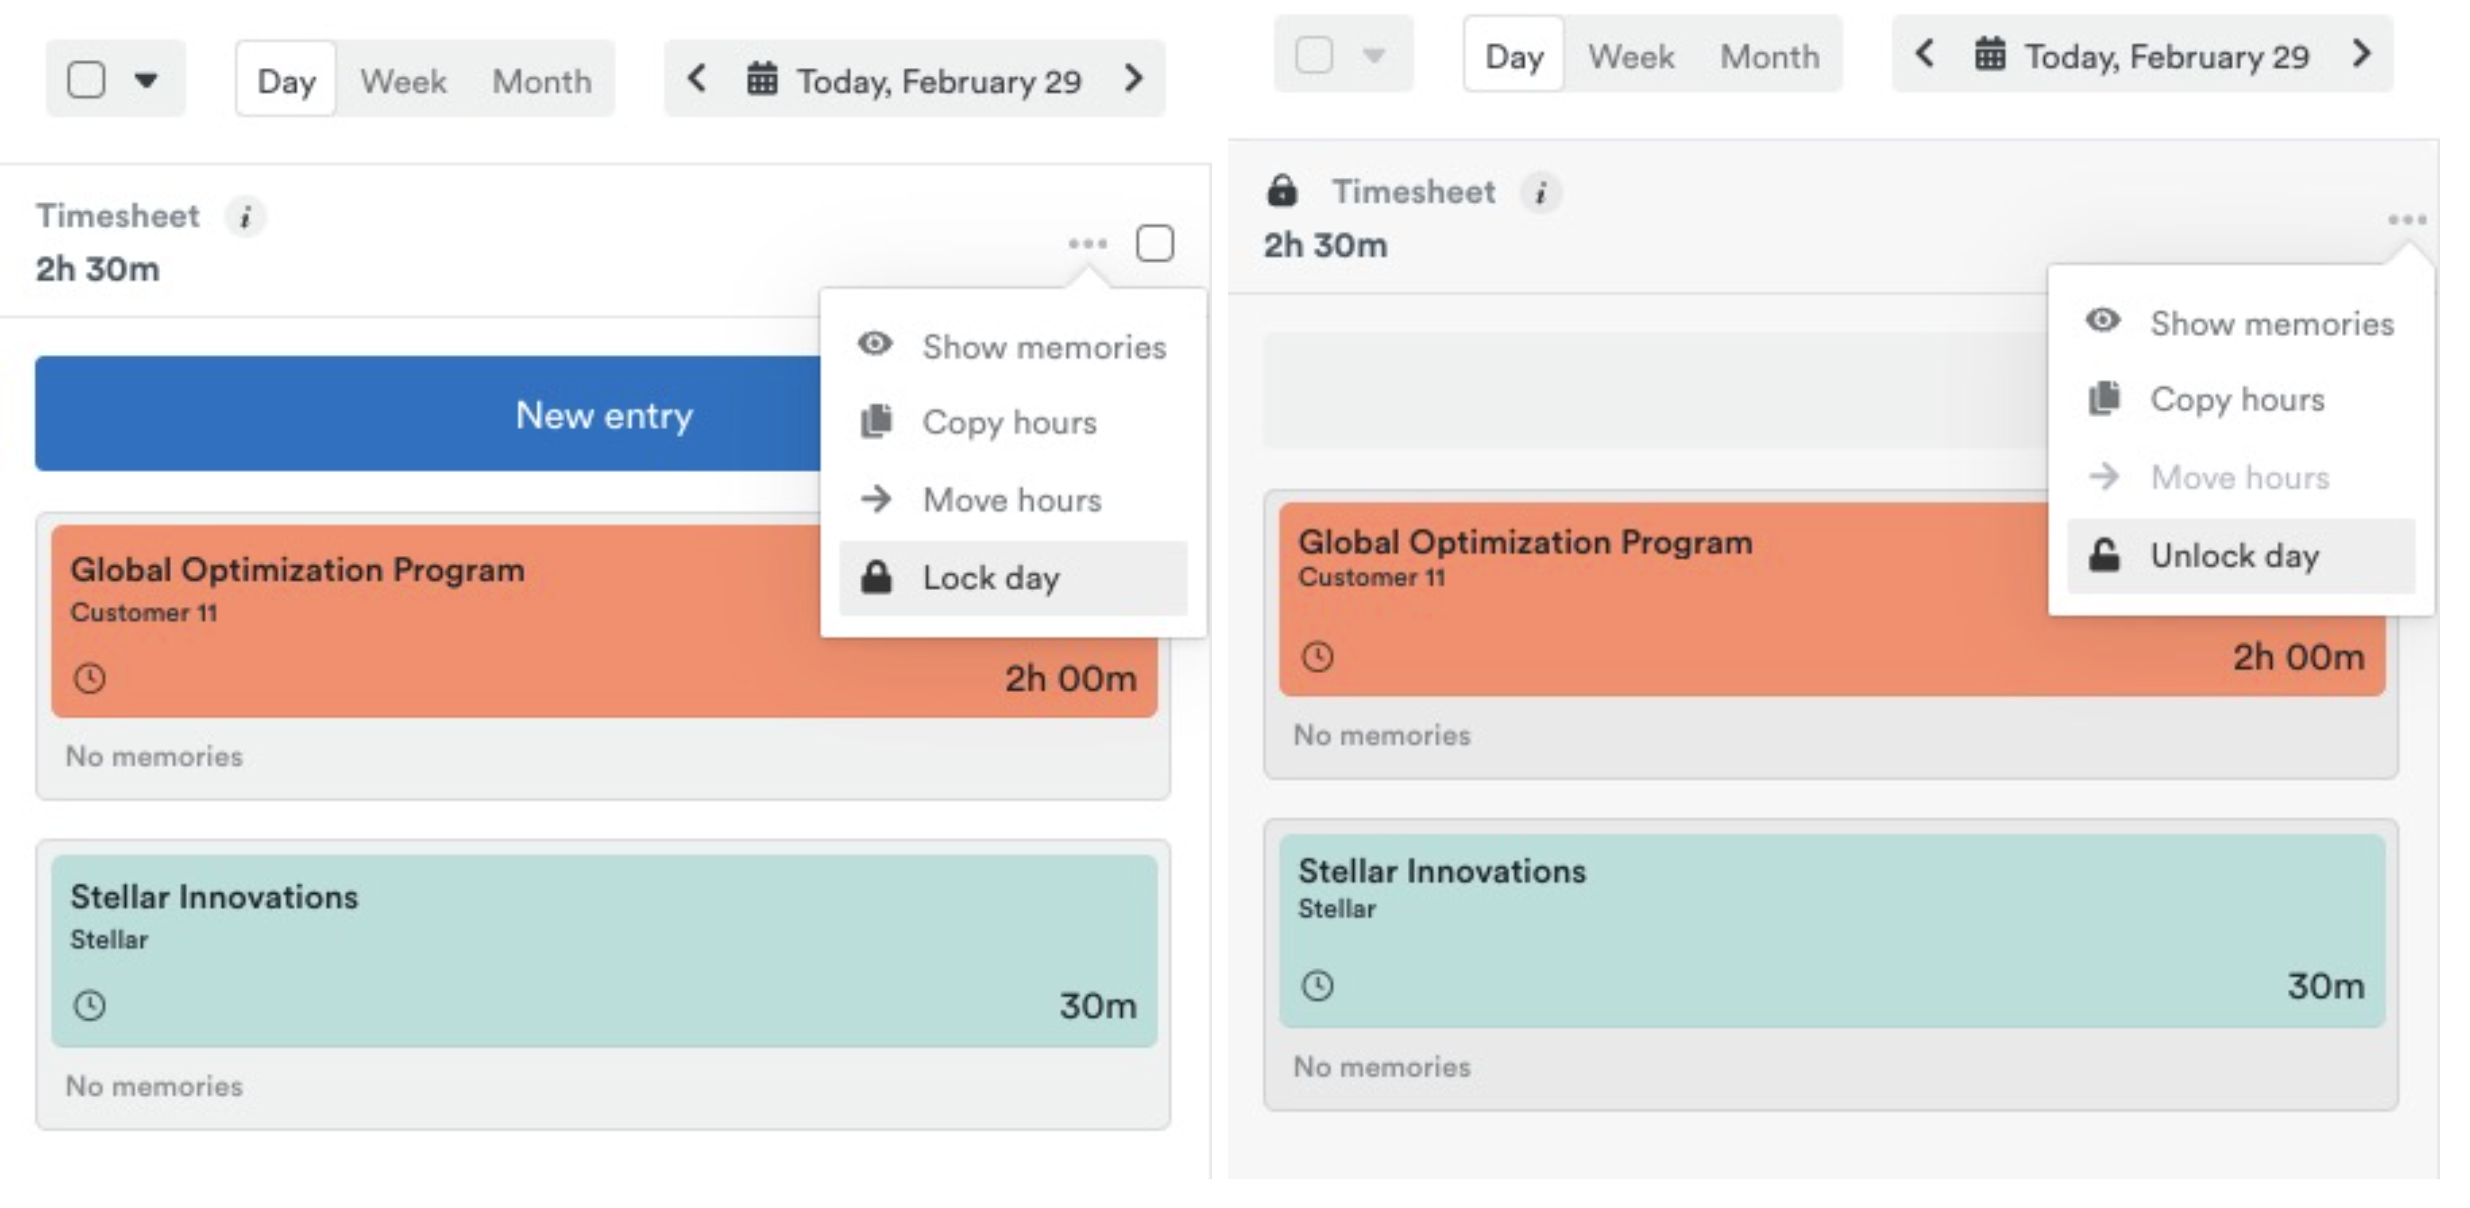Click info icon beside locked Timesheet title
The image size is (2470, 1208).
[1541, 193]
